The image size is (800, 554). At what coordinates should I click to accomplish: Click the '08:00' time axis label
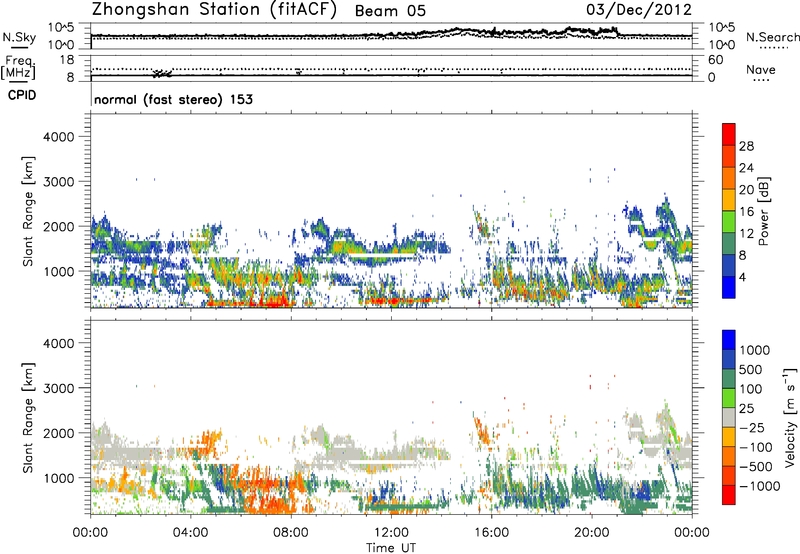tap(291, 533)
